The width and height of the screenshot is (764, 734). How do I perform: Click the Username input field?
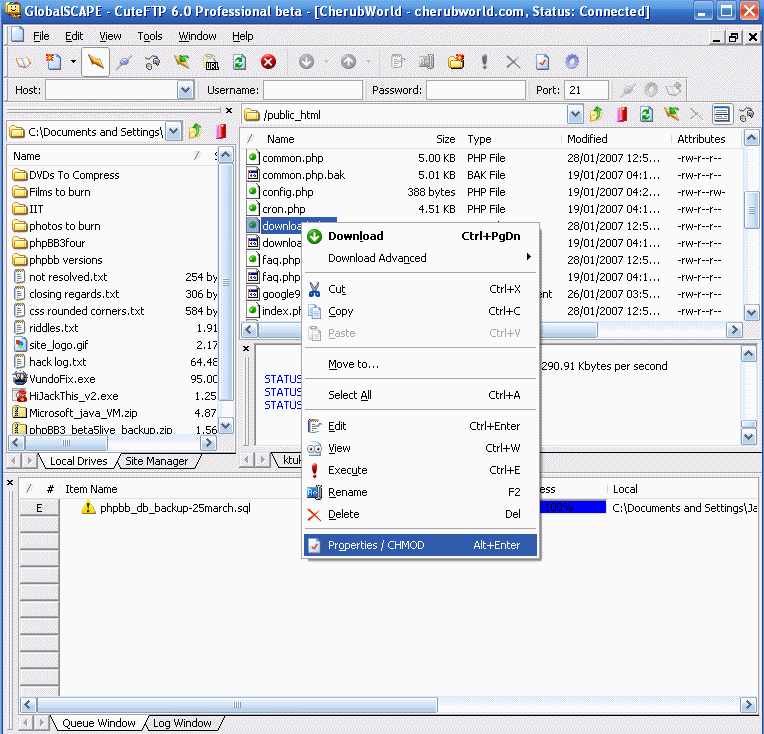tap(313, 90)
